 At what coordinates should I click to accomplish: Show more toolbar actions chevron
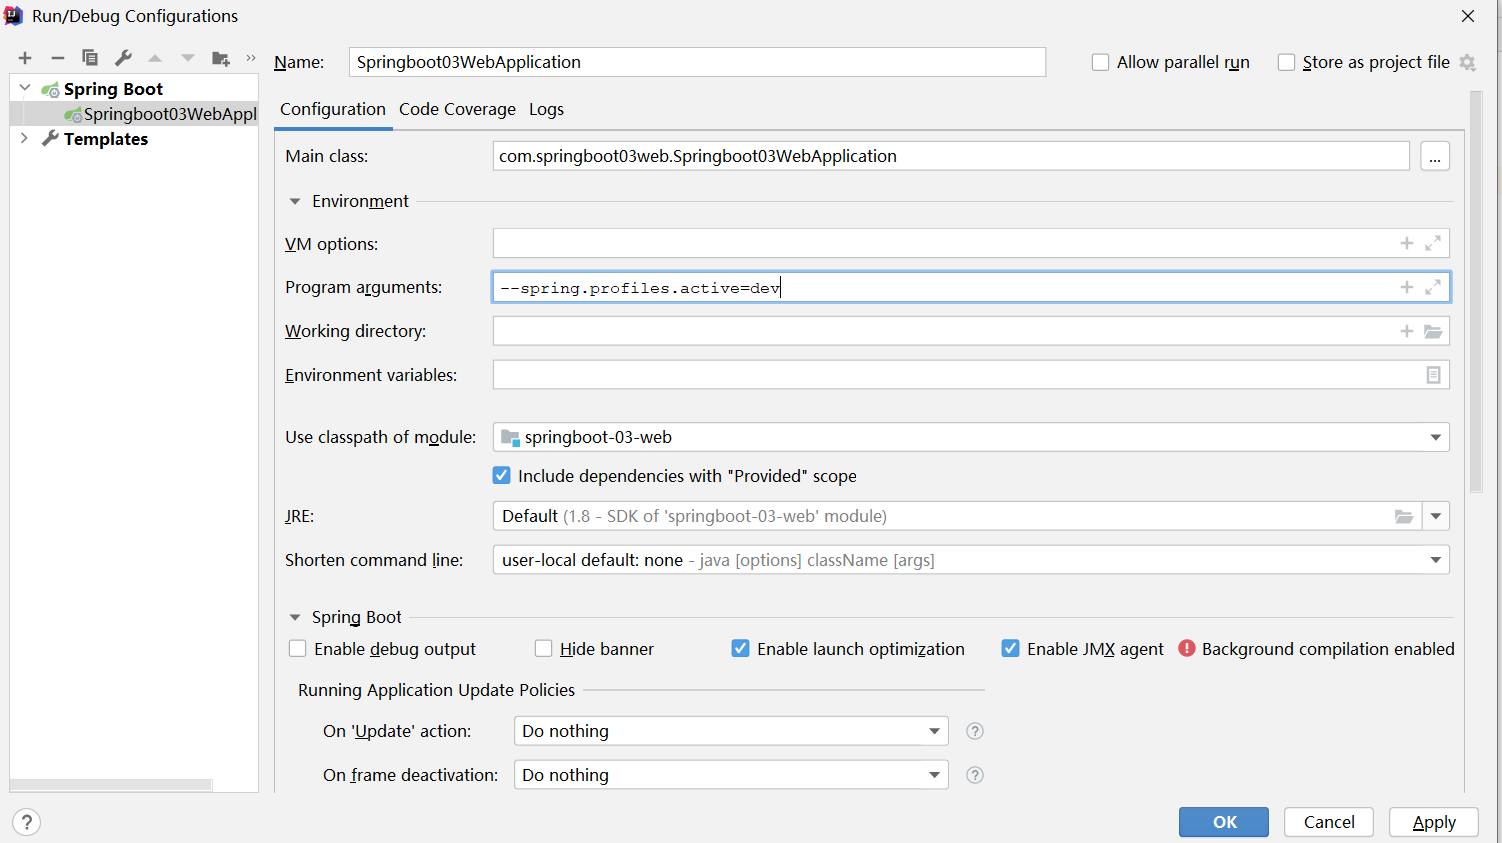point(251,58)
